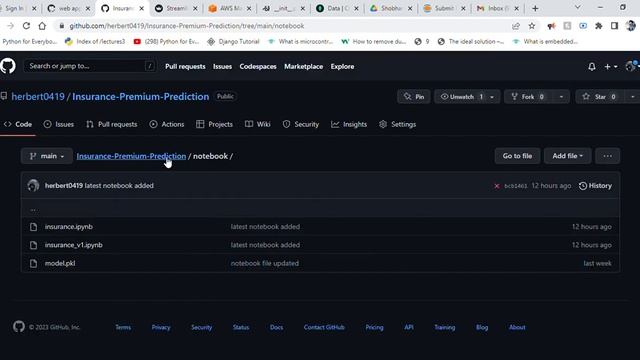Click the profile avatar in GitHub header
640x360 pixels.
click(631, 66)
